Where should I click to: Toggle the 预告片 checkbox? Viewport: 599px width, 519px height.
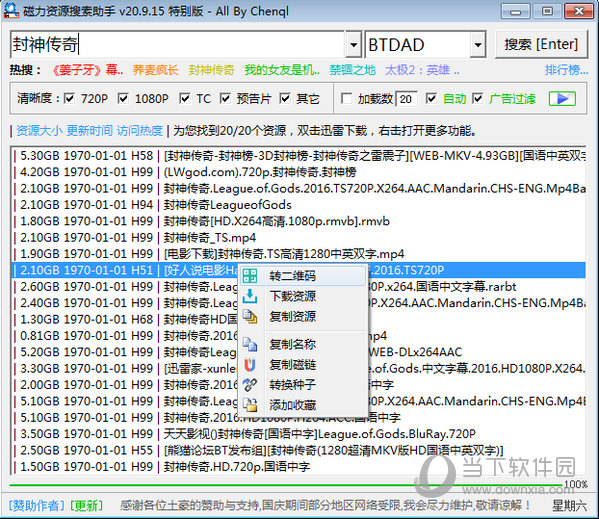[225, 99]
